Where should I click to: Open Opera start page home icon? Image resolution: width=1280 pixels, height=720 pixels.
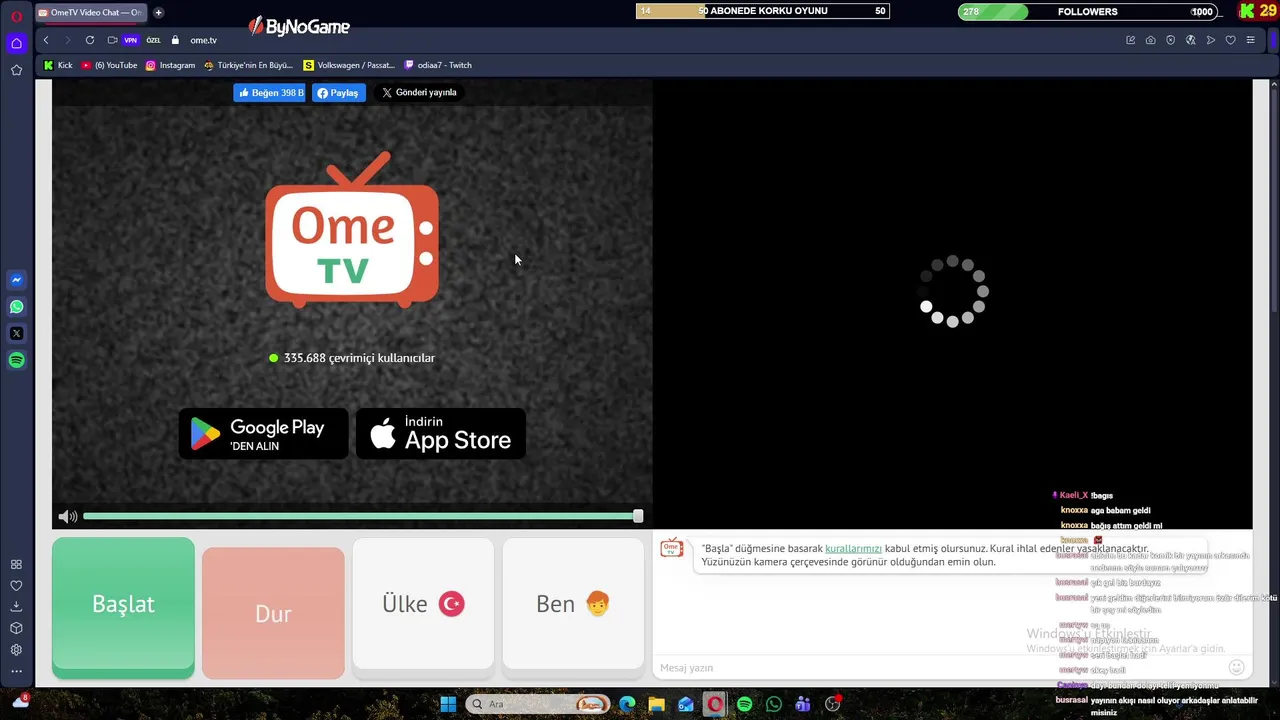[x=16, y=43]
